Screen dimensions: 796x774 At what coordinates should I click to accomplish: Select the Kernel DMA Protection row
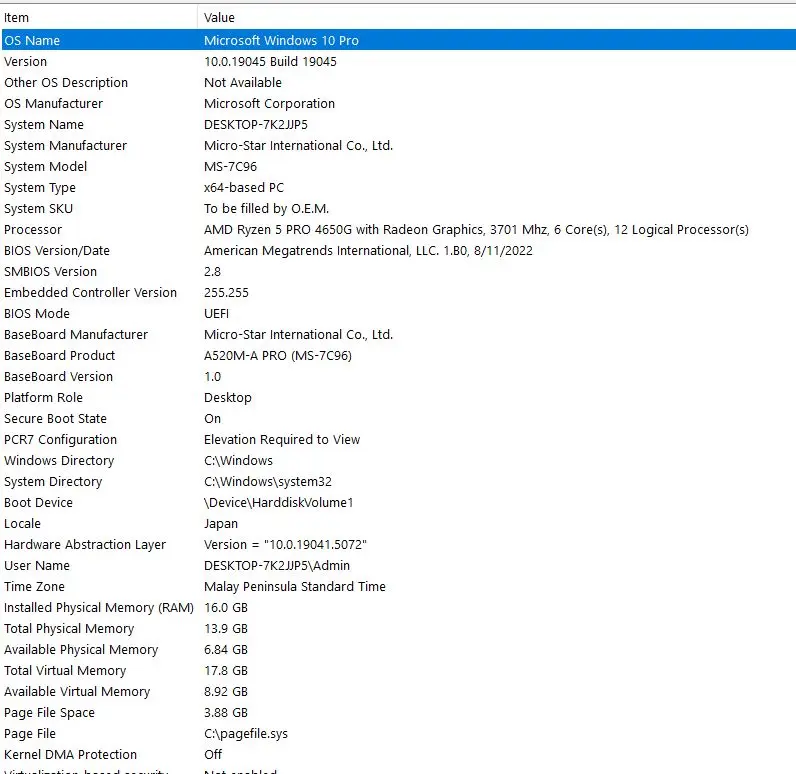tap(398, 754)
